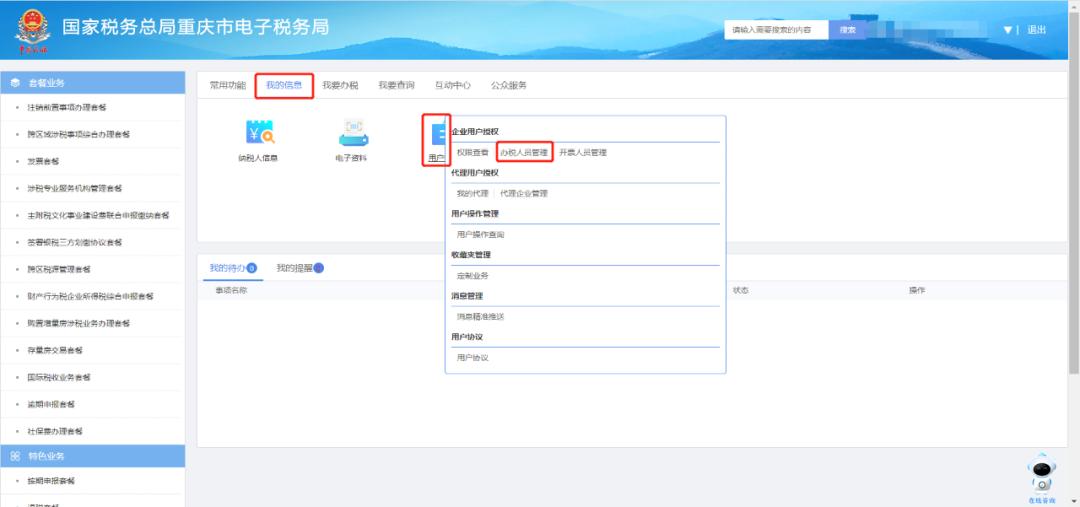Image resolution: width=1080 pixels, height=507 pixels.
Task: Open the 在线咨询 robot assistant icon
Action: tap(1042, 474)
